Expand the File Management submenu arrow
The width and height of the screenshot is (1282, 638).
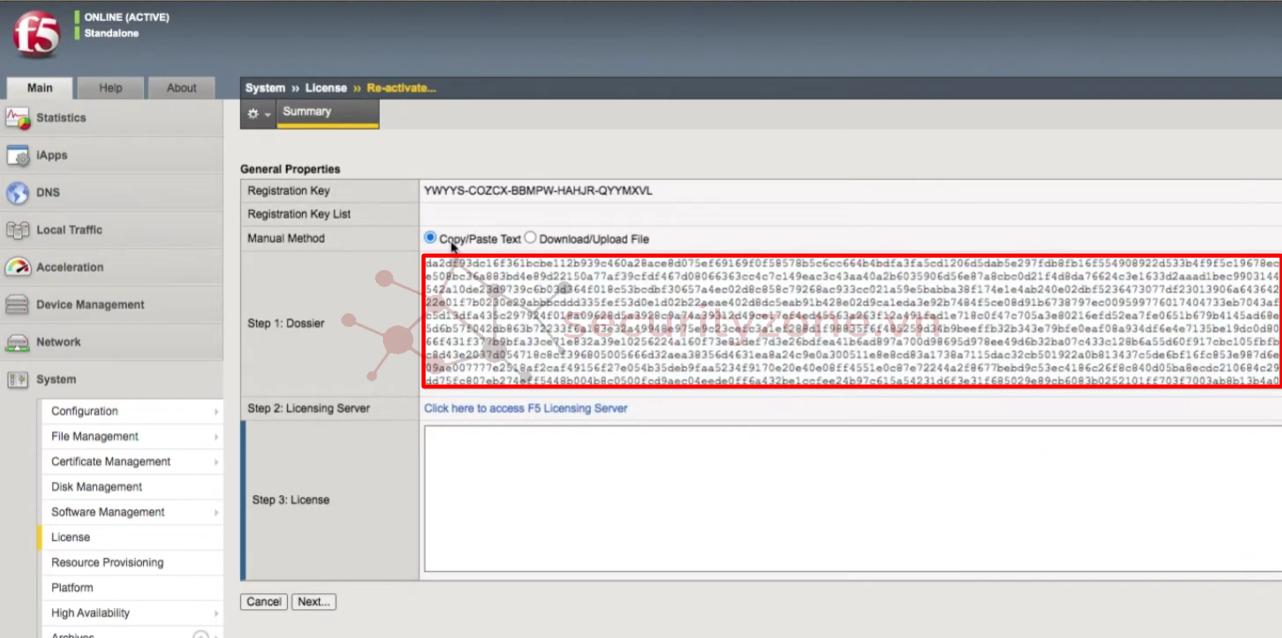[x=216, y=437]
